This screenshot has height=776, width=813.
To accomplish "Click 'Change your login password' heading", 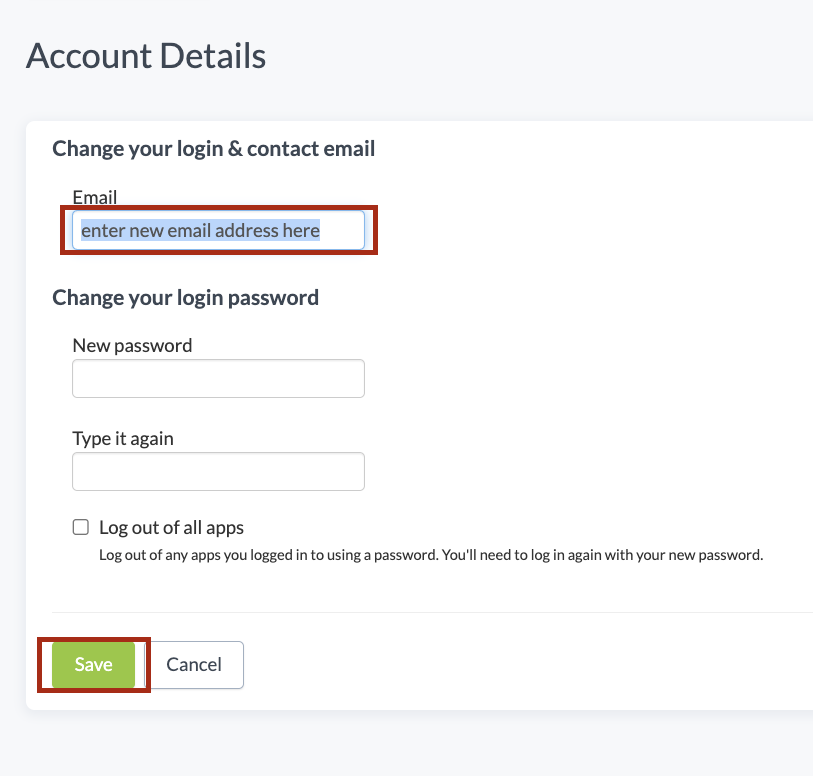I will point(185,297).
